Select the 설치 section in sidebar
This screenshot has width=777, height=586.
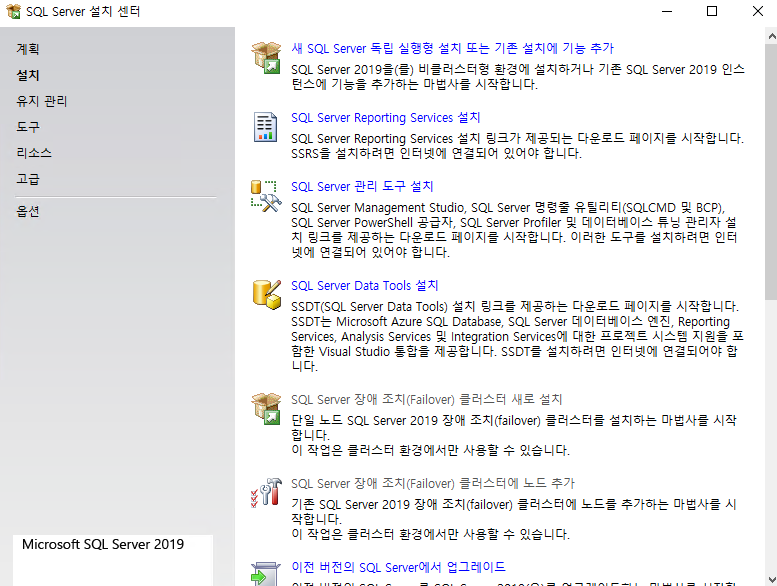coord(28,75)
